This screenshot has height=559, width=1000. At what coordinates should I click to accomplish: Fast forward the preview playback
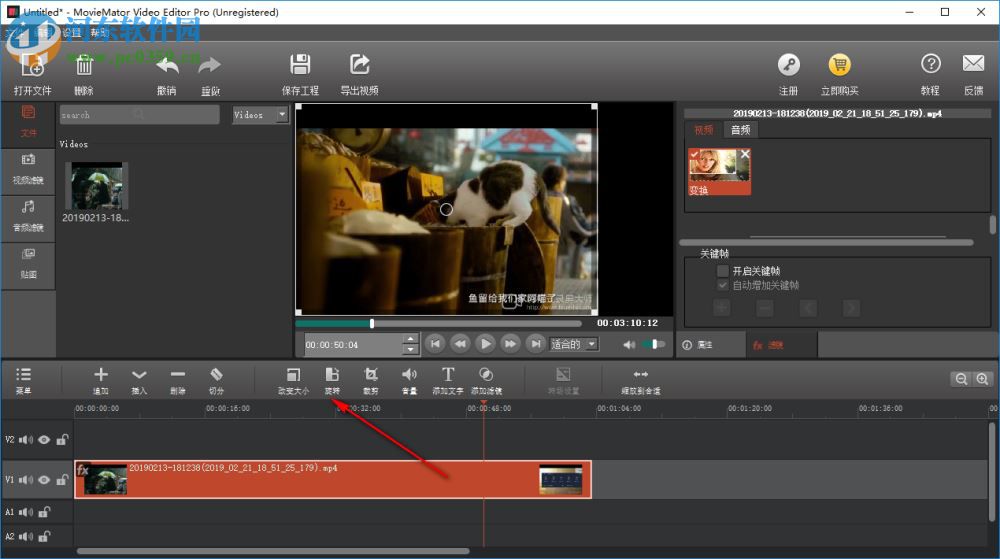[x=510, y=344]
